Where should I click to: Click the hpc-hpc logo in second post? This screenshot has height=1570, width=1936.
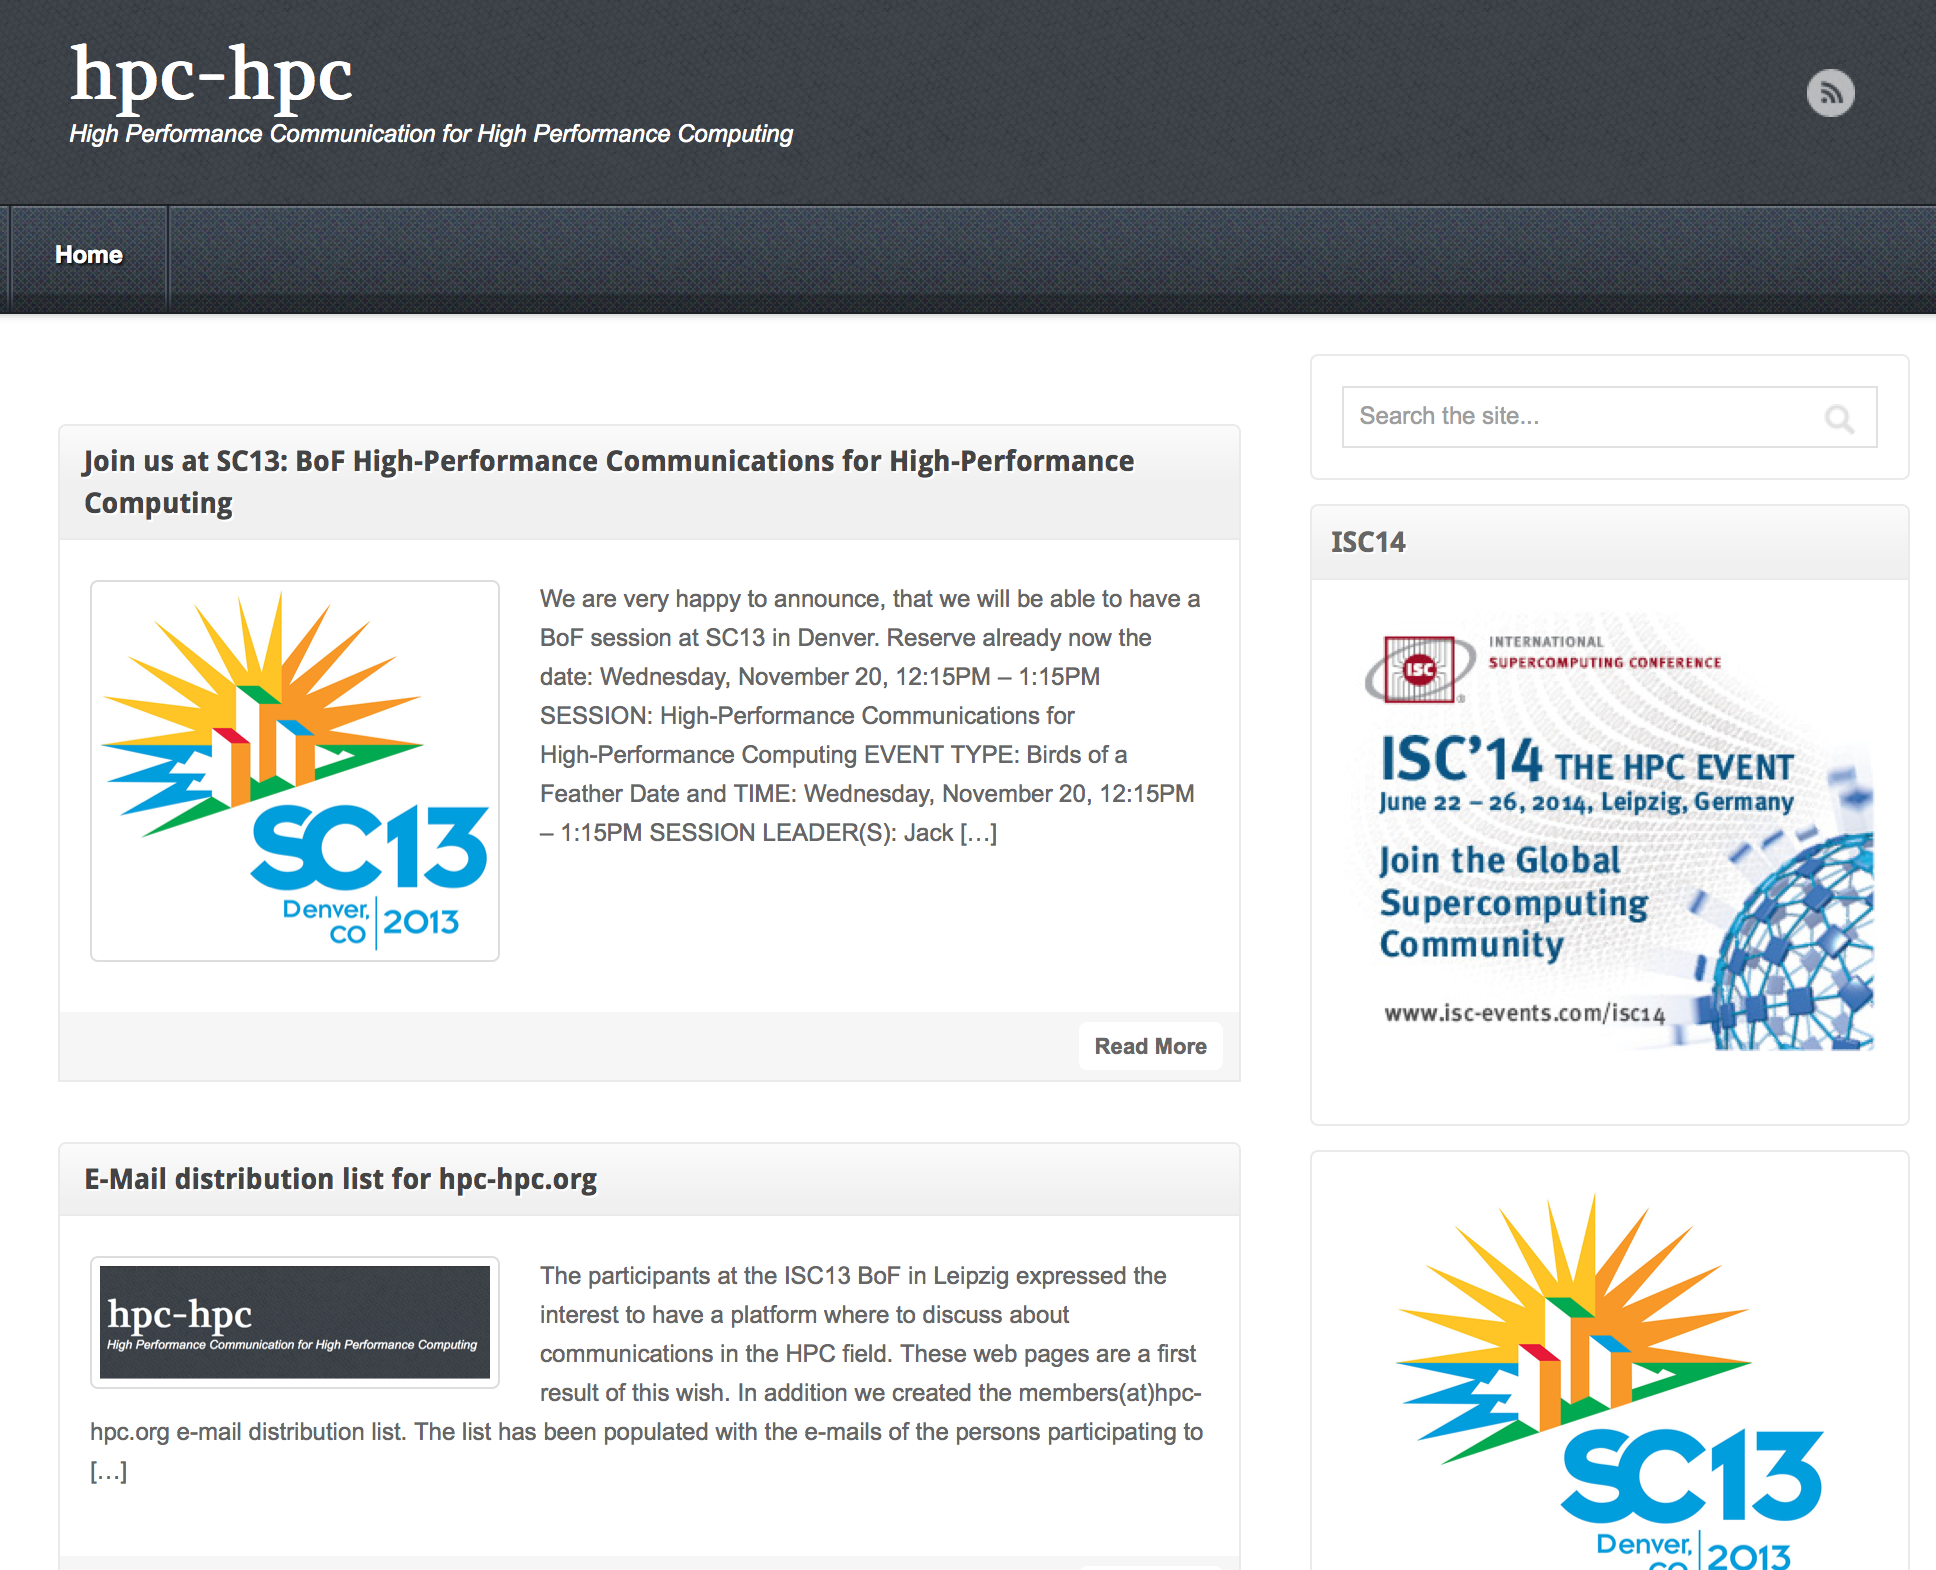click(x=295, y=1314)
